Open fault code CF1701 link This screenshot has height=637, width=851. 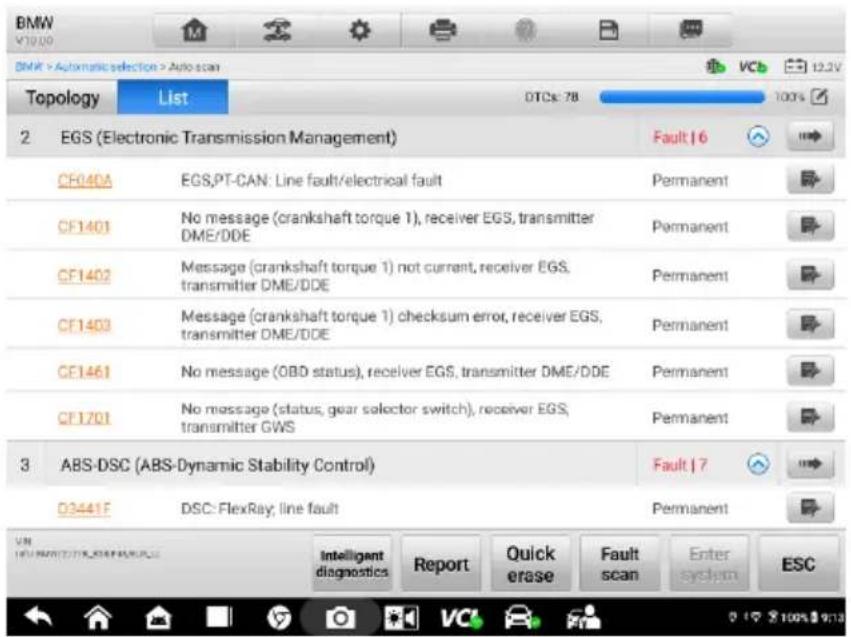[x=84, y=418]
